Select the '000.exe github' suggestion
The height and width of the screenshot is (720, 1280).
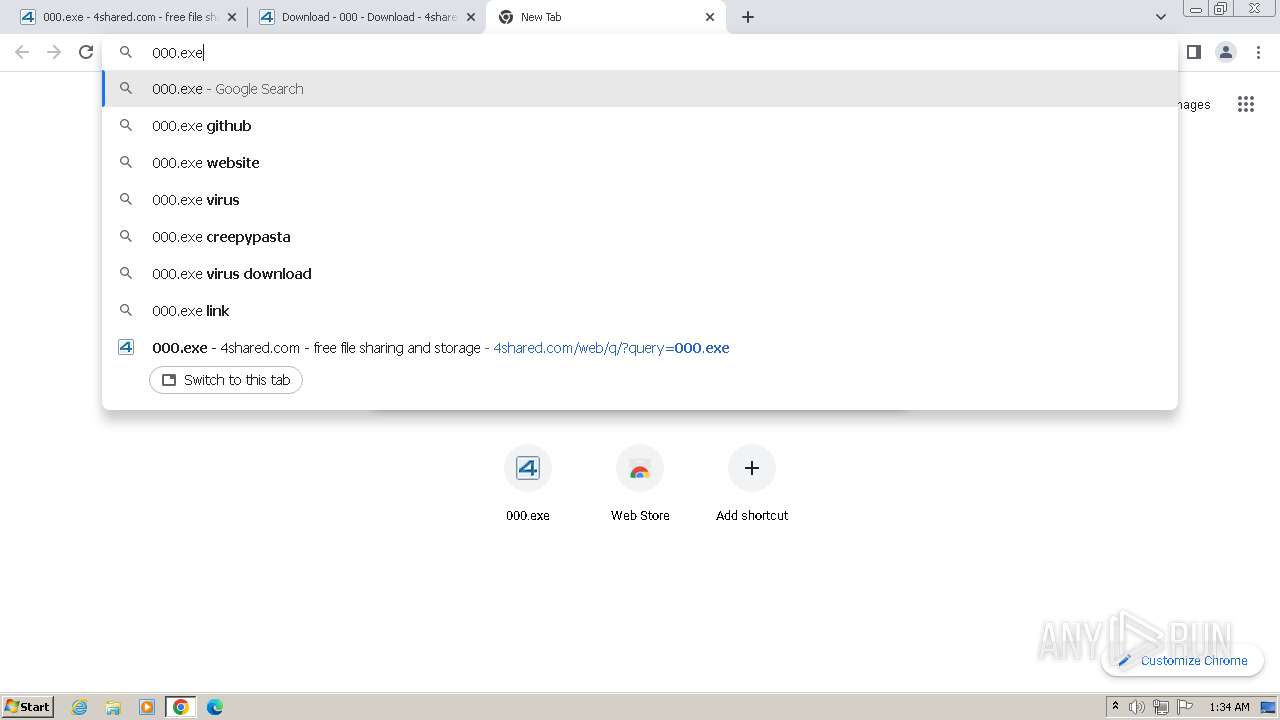click(640, 126)
